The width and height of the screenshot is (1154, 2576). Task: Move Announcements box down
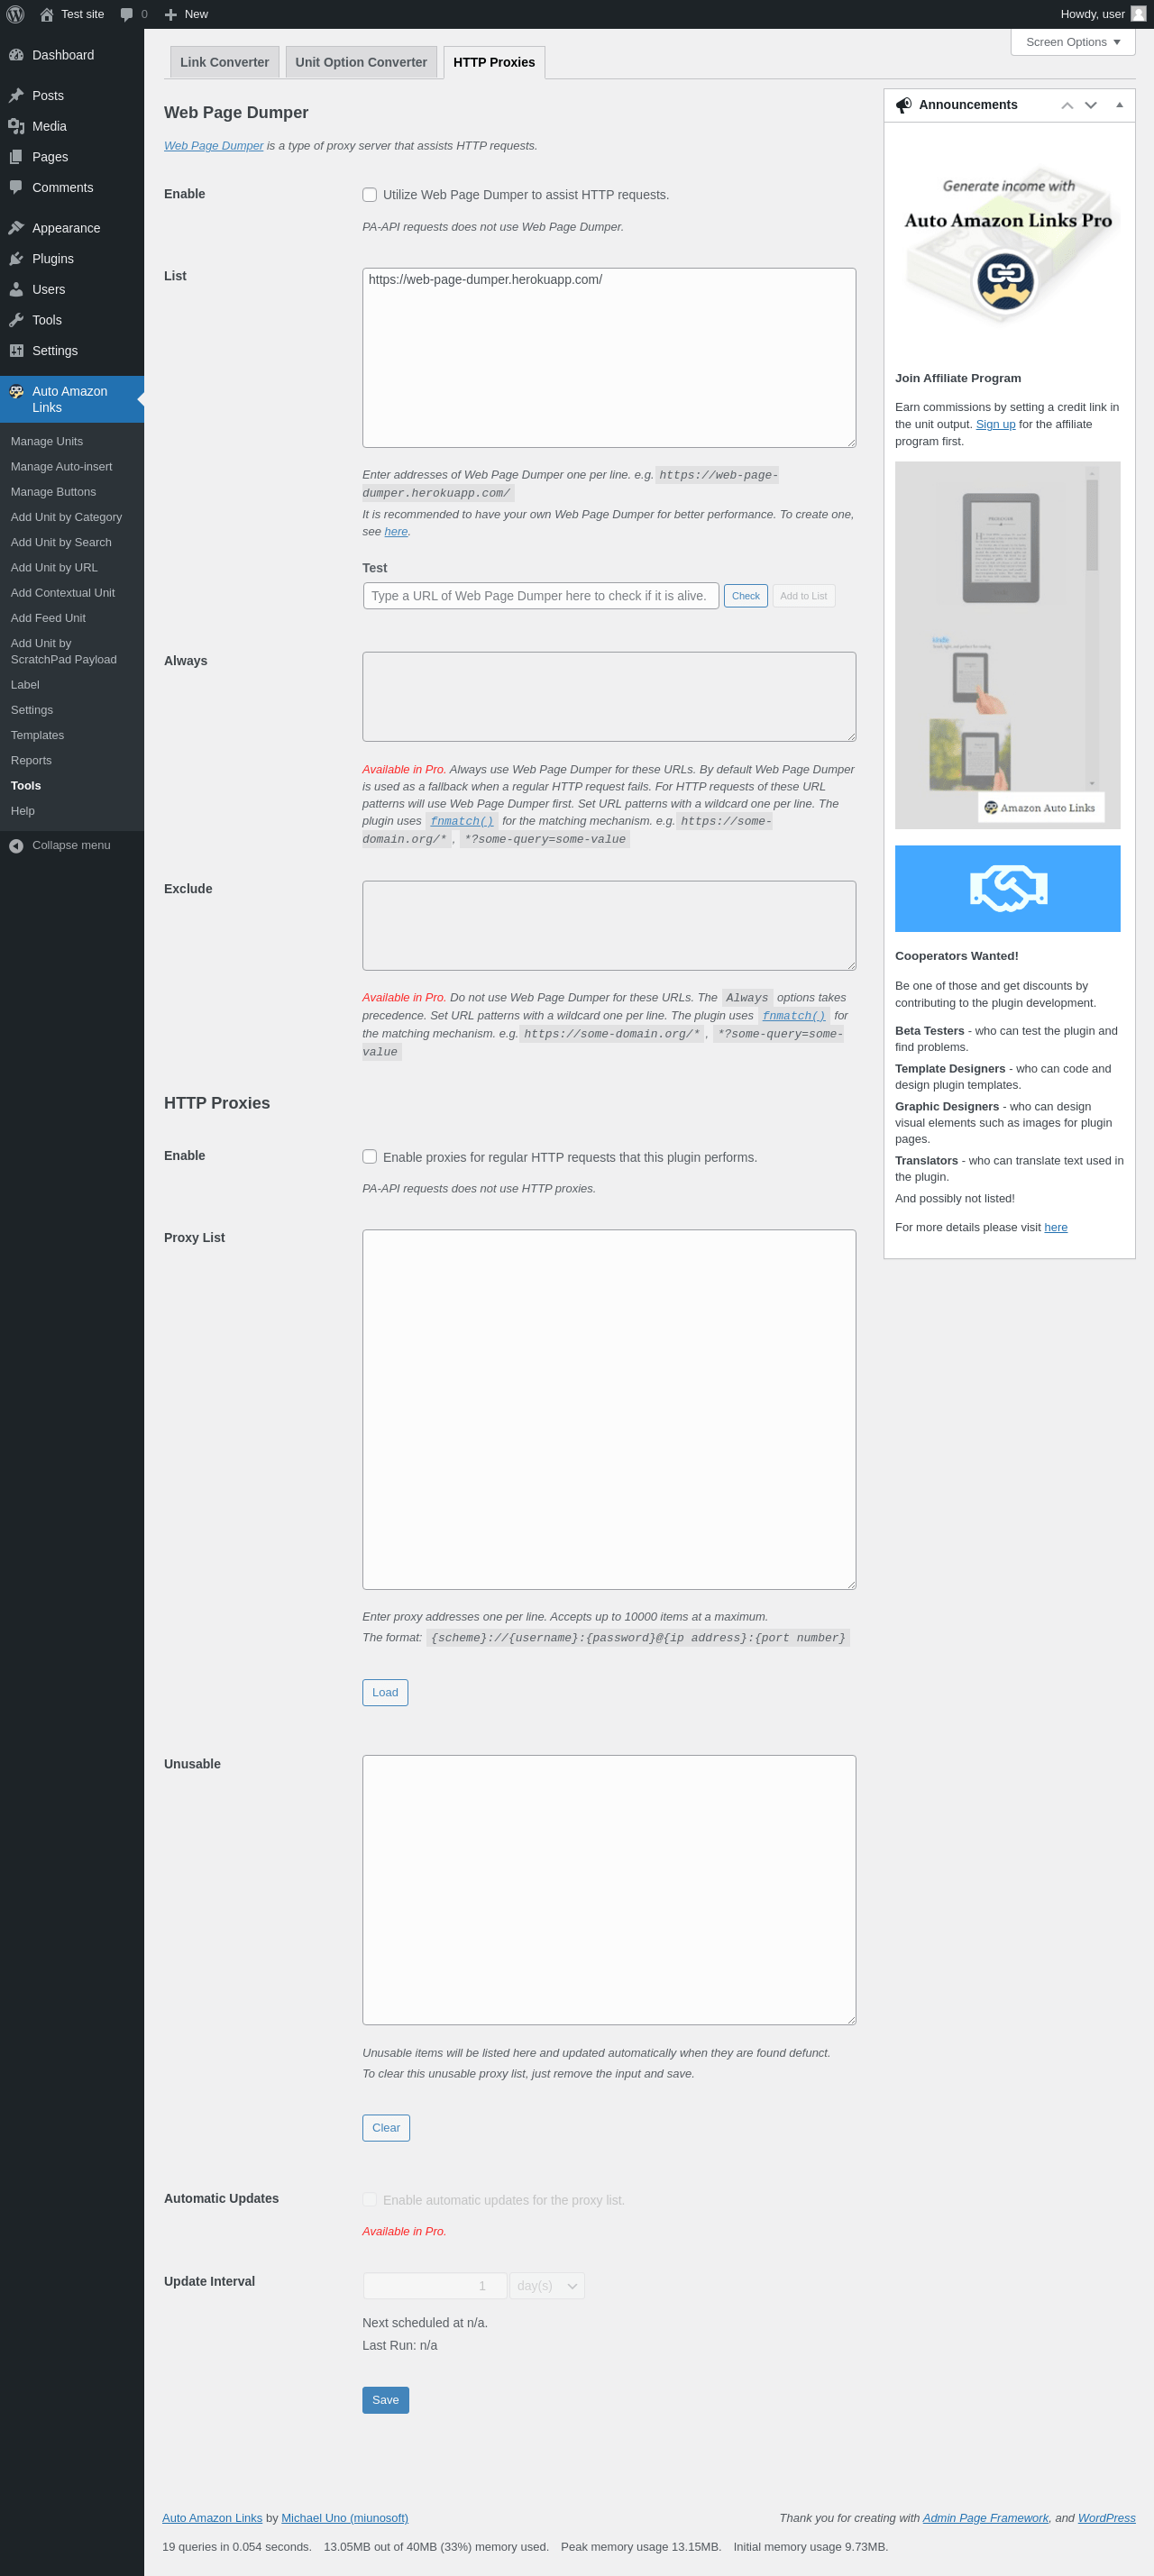click(x=1091, y=105)
